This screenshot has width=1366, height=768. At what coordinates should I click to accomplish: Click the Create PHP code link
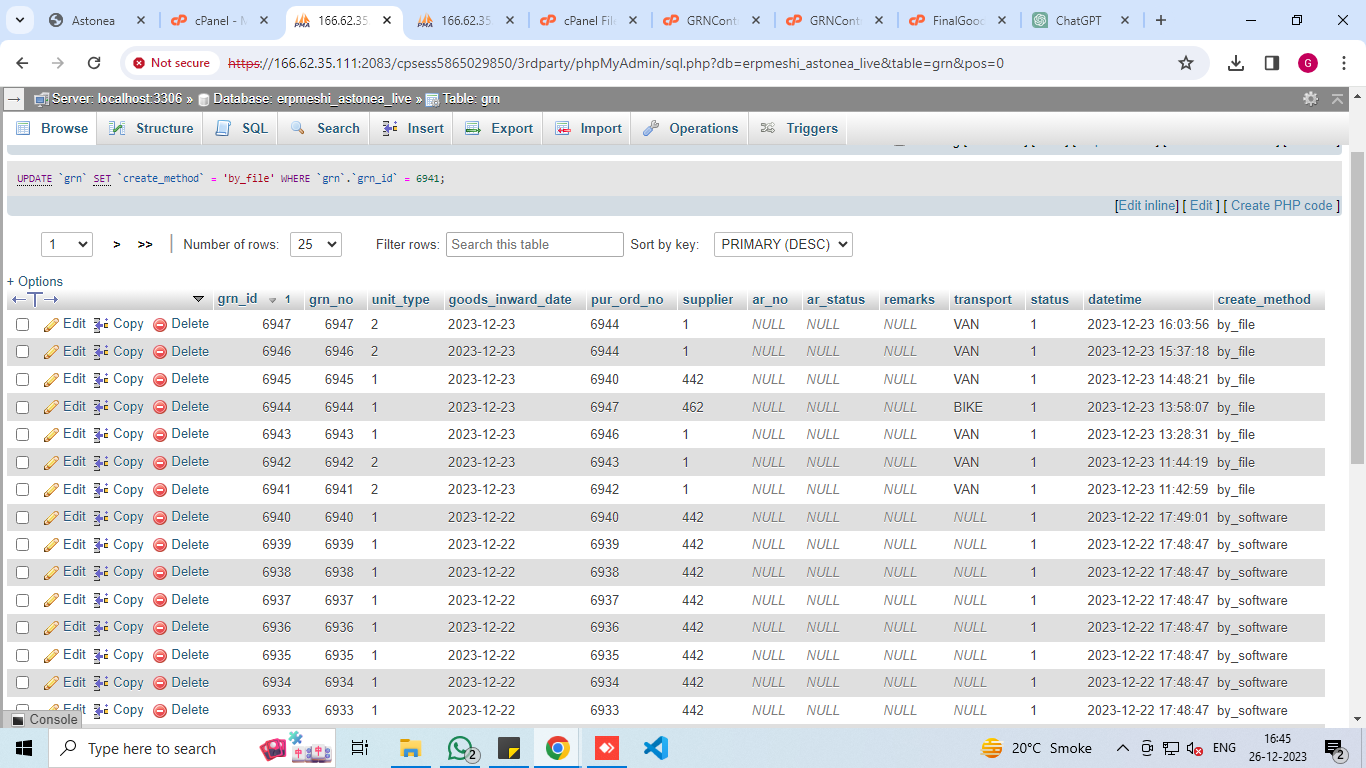(1281, 205)
